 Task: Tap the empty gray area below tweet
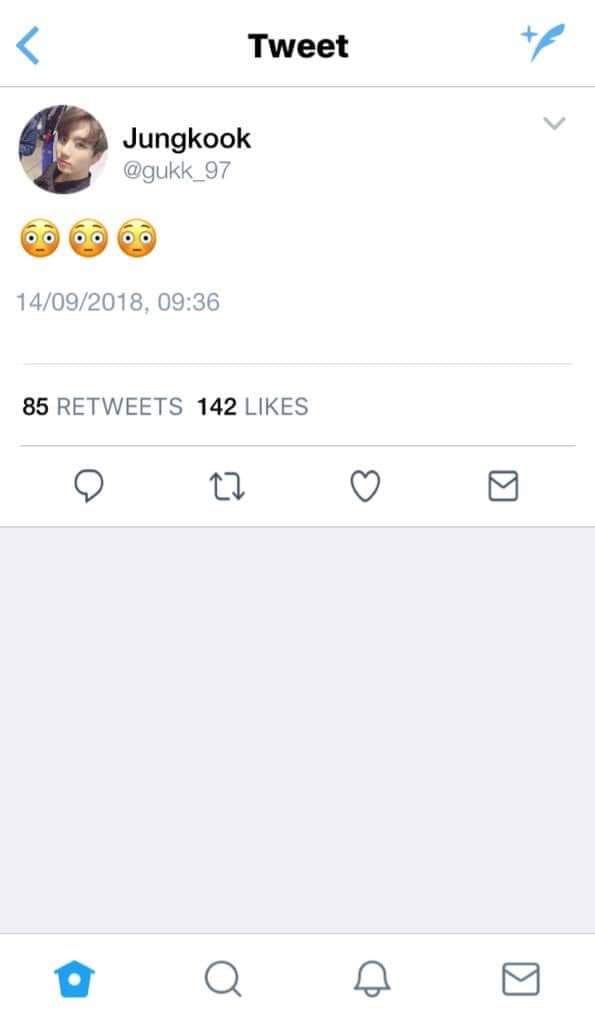[297, 730]
